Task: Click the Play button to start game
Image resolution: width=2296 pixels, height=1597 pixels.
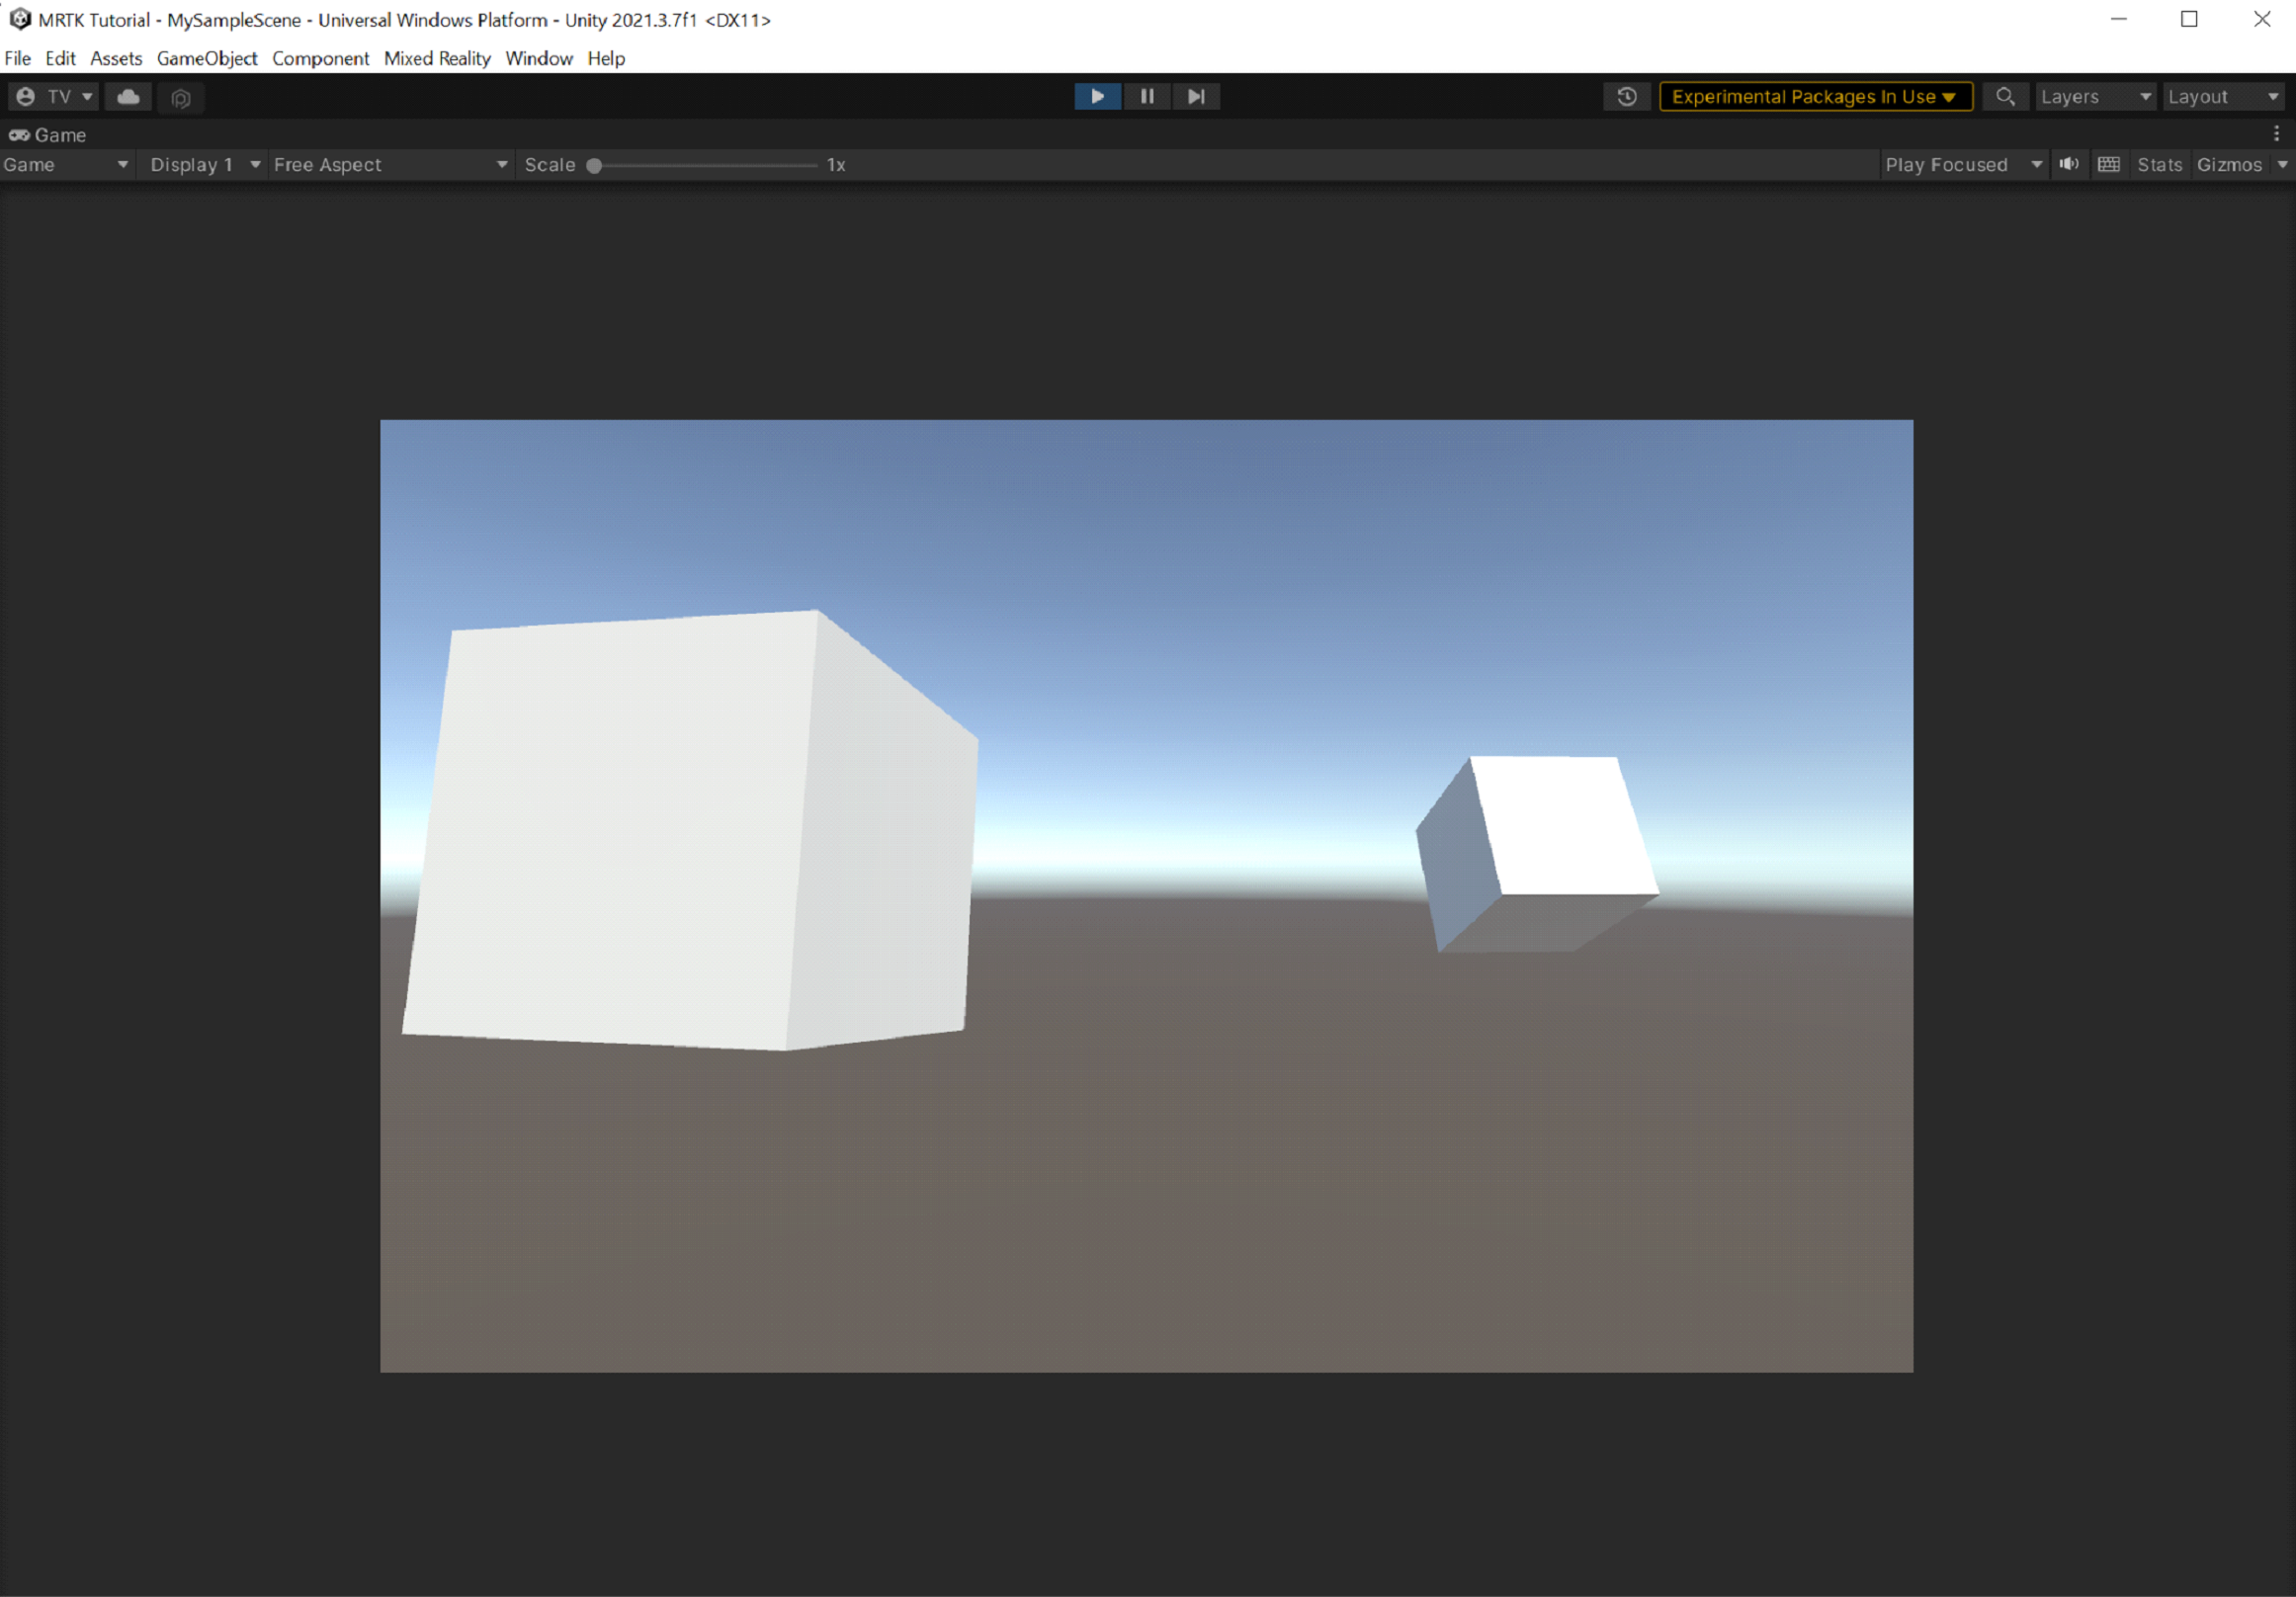Action: pos(1096,96)
